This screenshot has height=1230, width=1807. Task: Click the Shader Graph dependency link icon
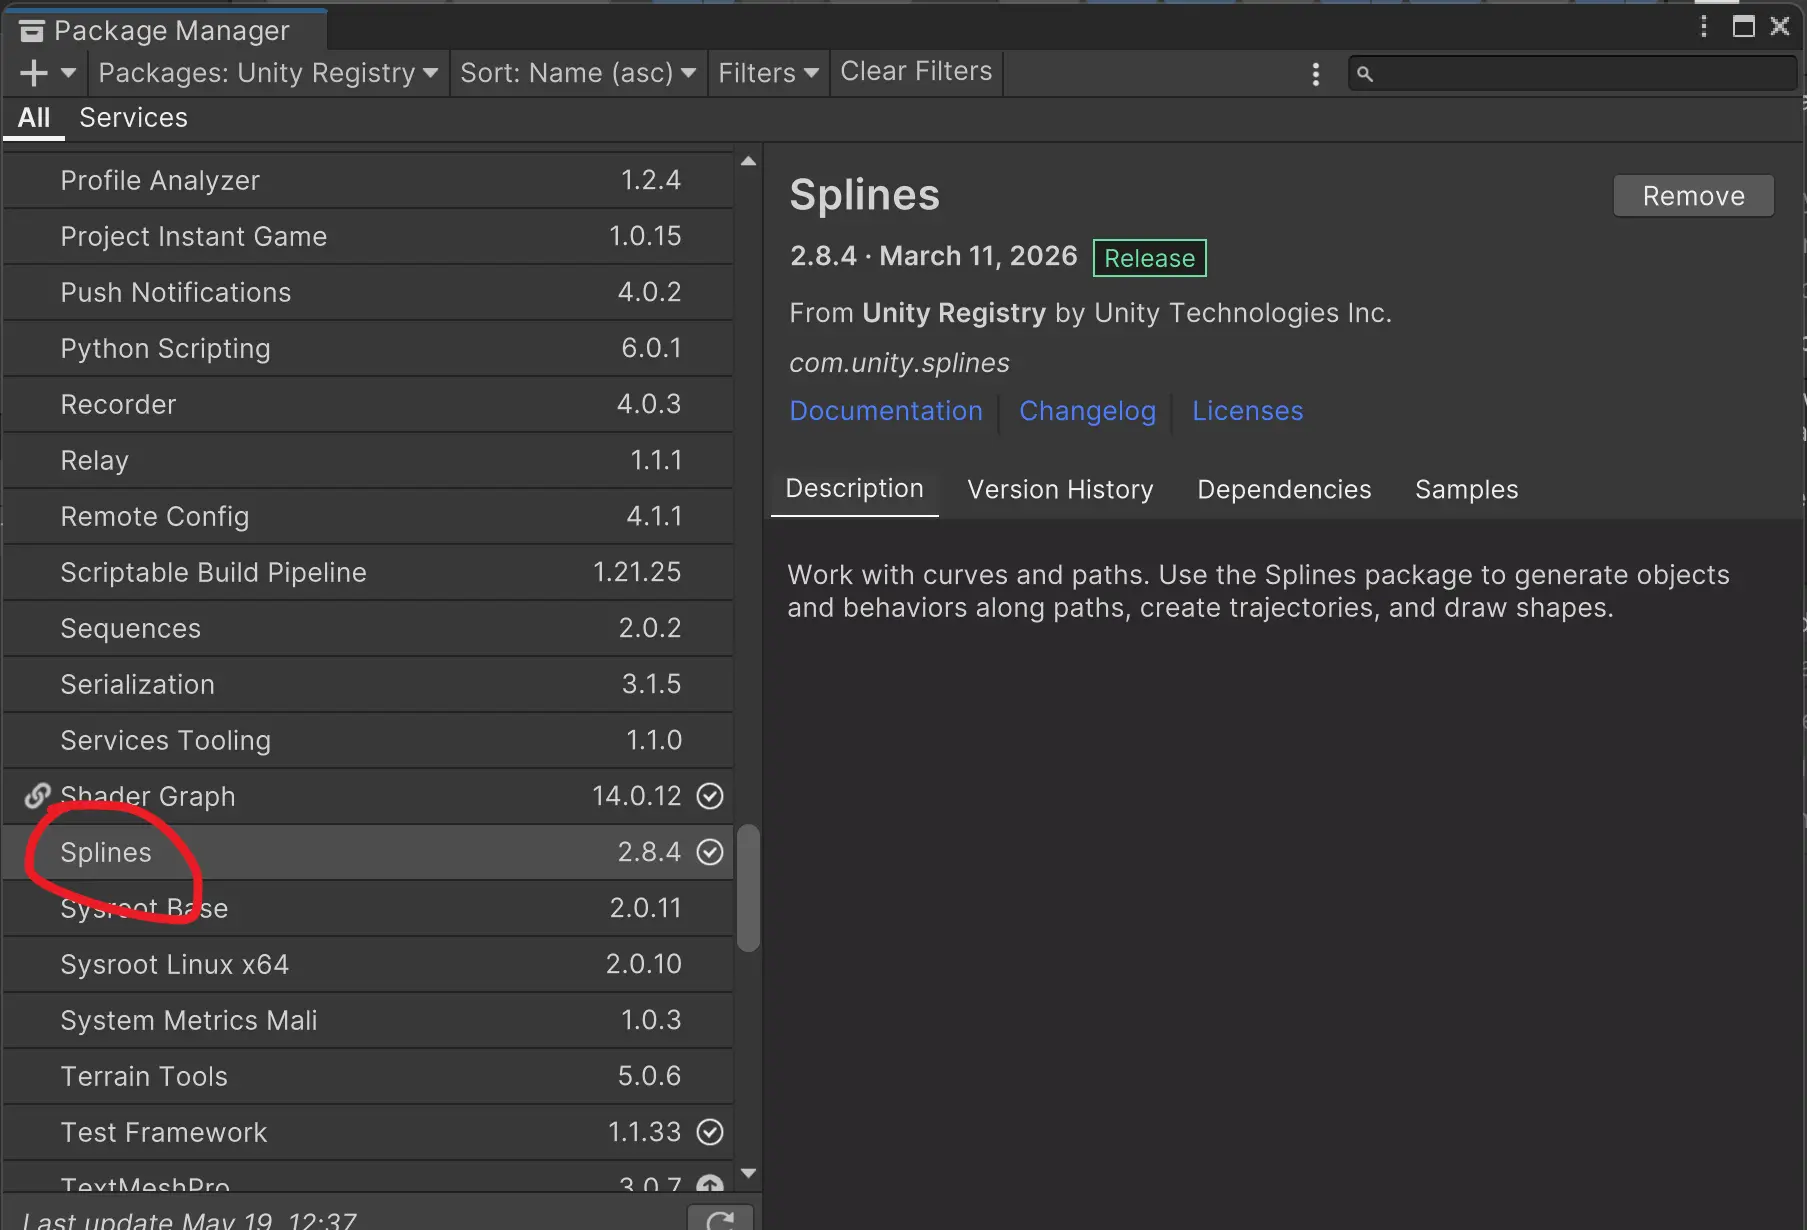pyautogui.click(x=37, y=796)
